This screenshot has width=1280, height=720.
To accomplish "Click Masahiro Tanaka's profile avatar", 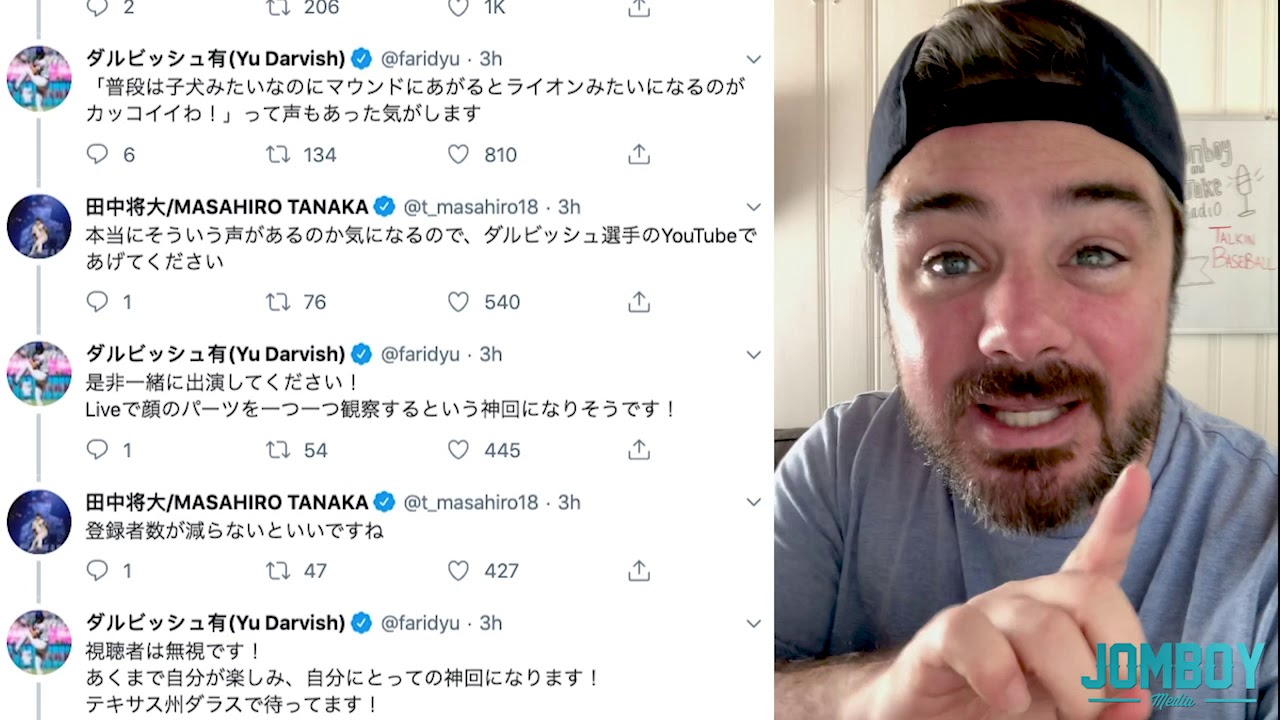I will click(39, 226).
